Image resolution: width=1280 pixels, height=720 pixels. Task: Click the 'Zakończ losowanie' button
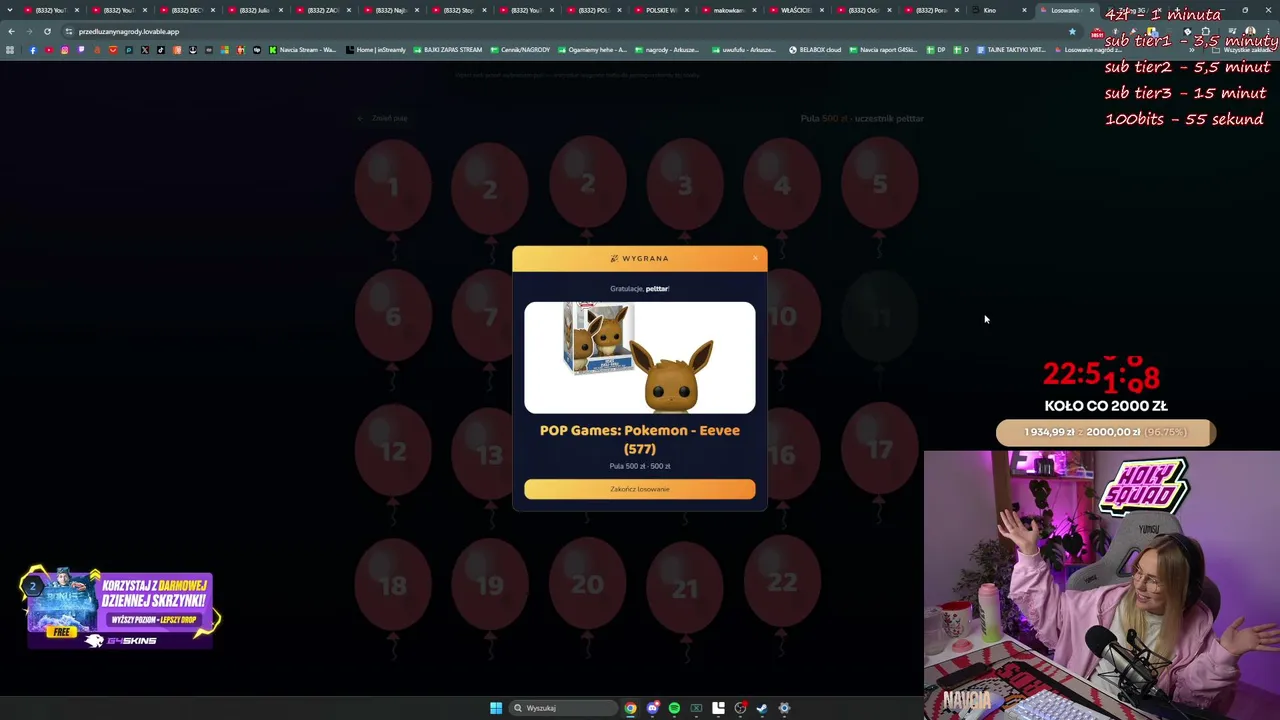[x=640, y=489]
